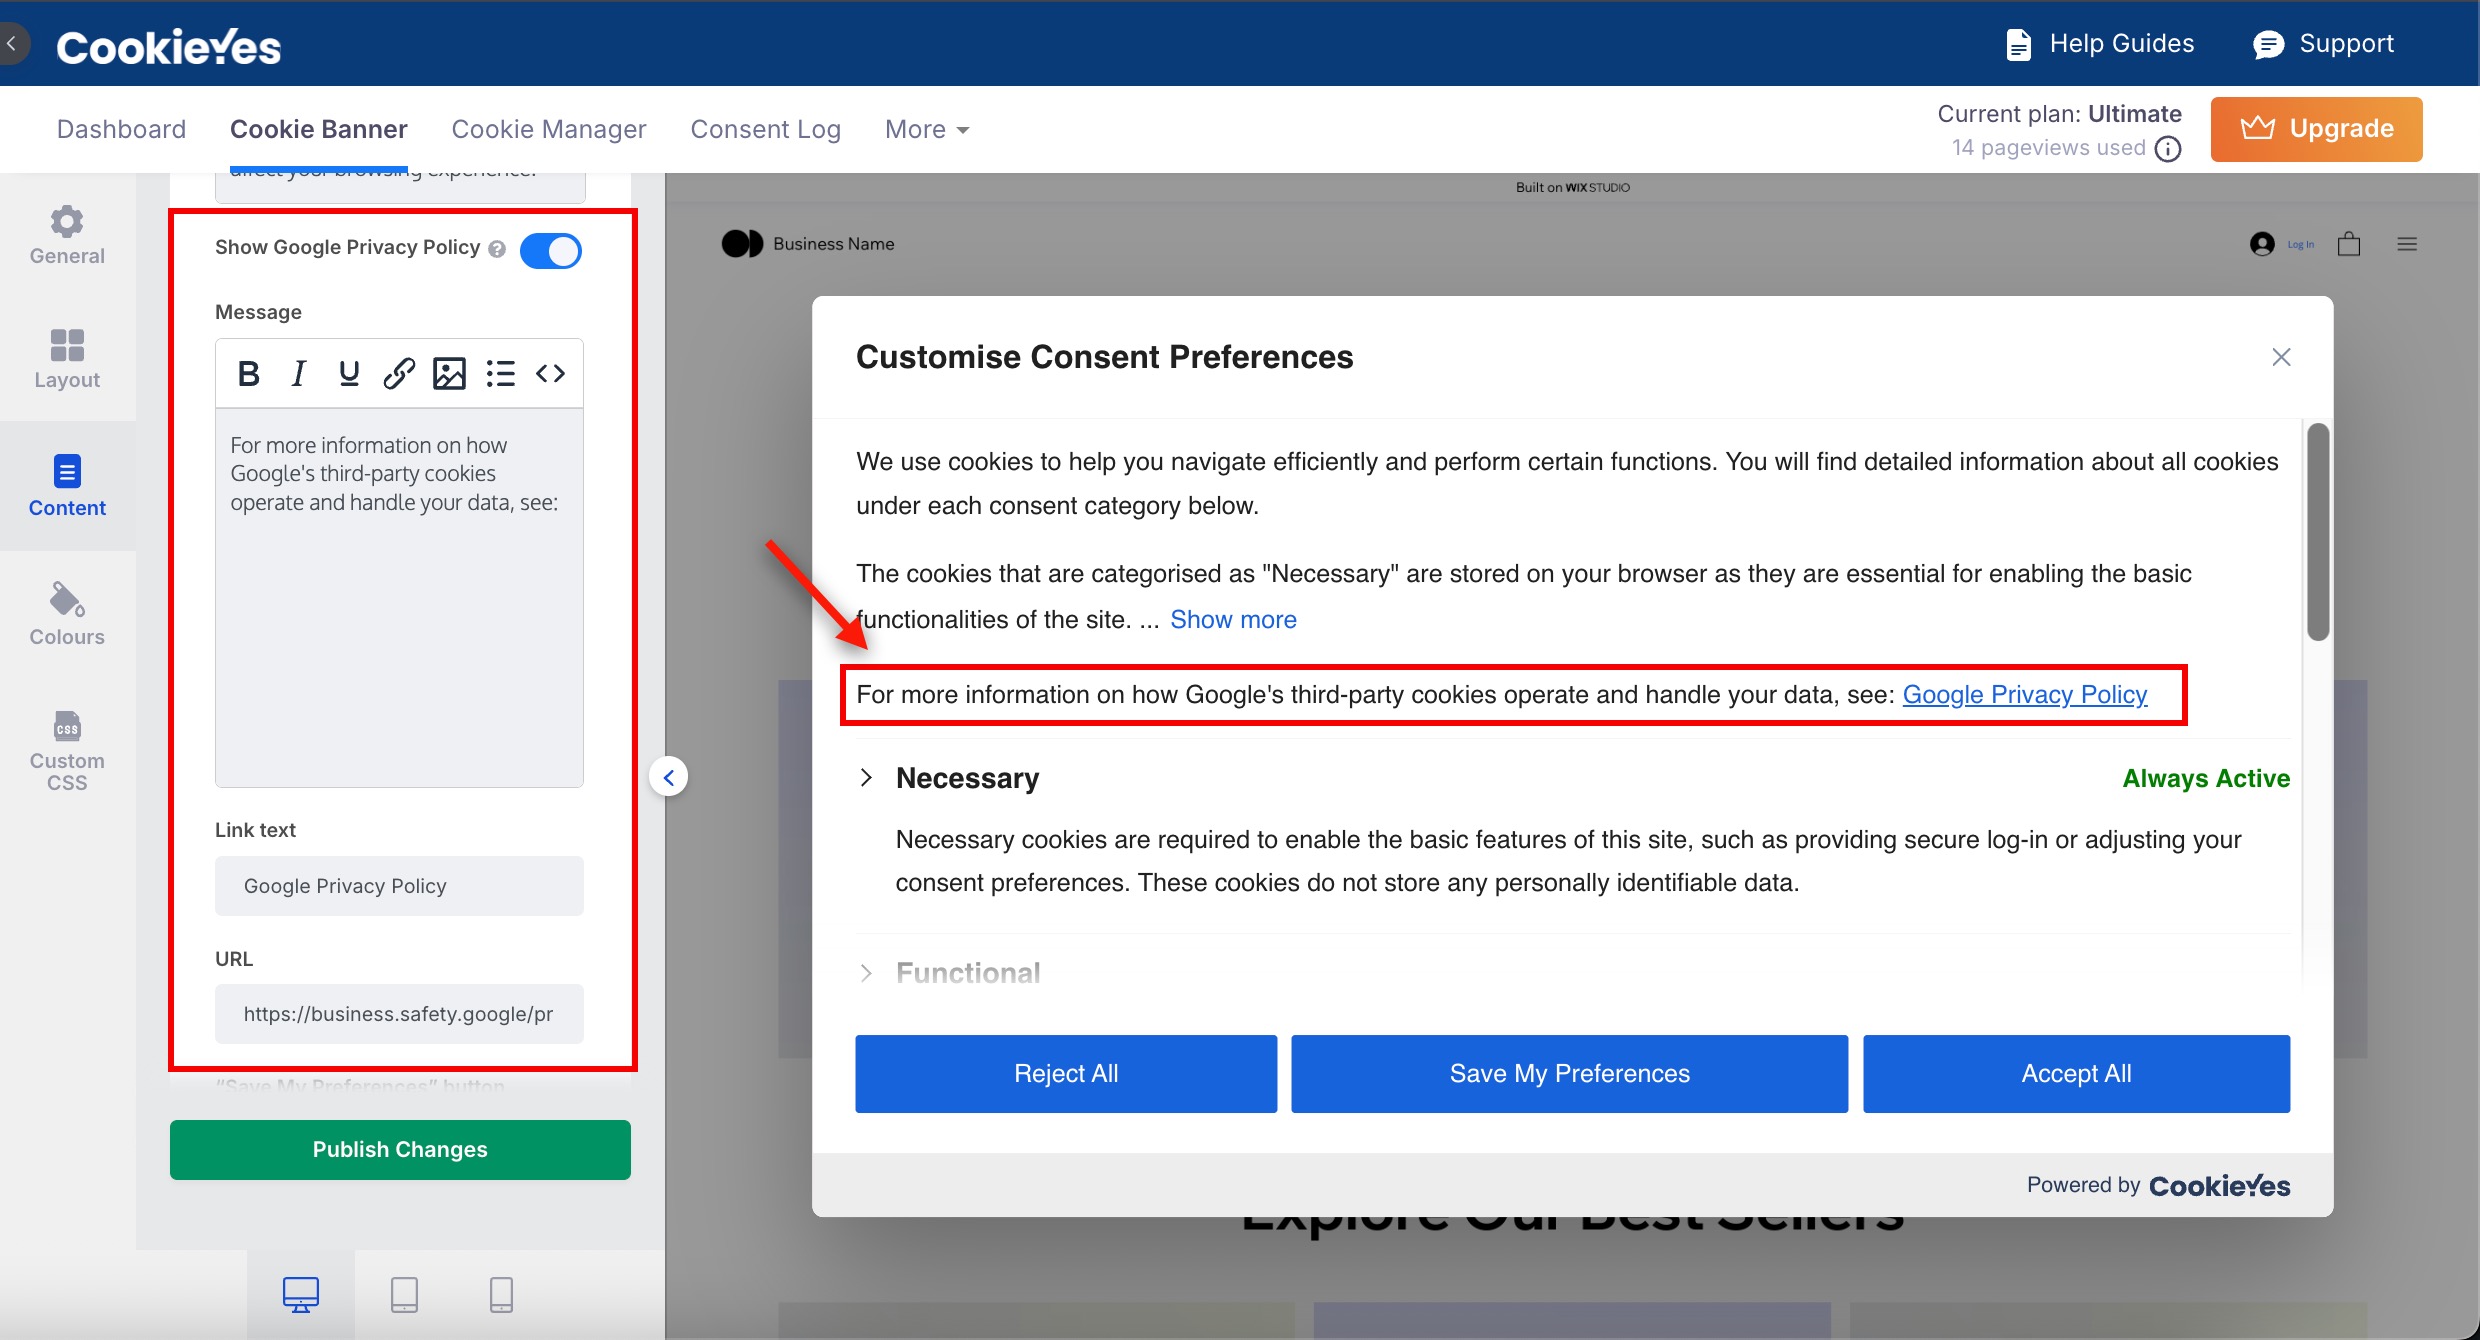
Task: Disable the Show Google Privacy Policy toggle
Action: pos(551,250)
